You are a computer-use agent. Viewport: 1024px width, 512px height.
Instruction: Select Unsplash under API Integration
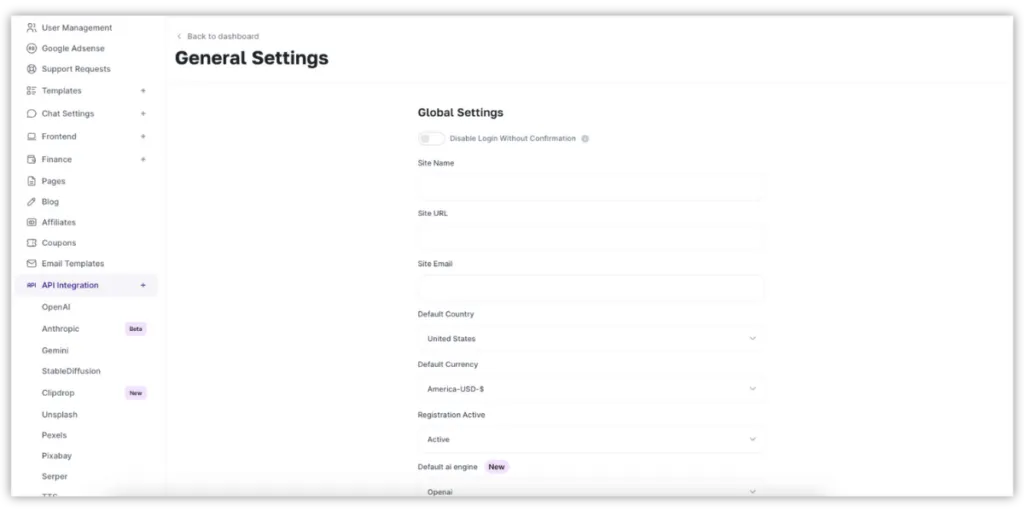click(x=59, y=415)
